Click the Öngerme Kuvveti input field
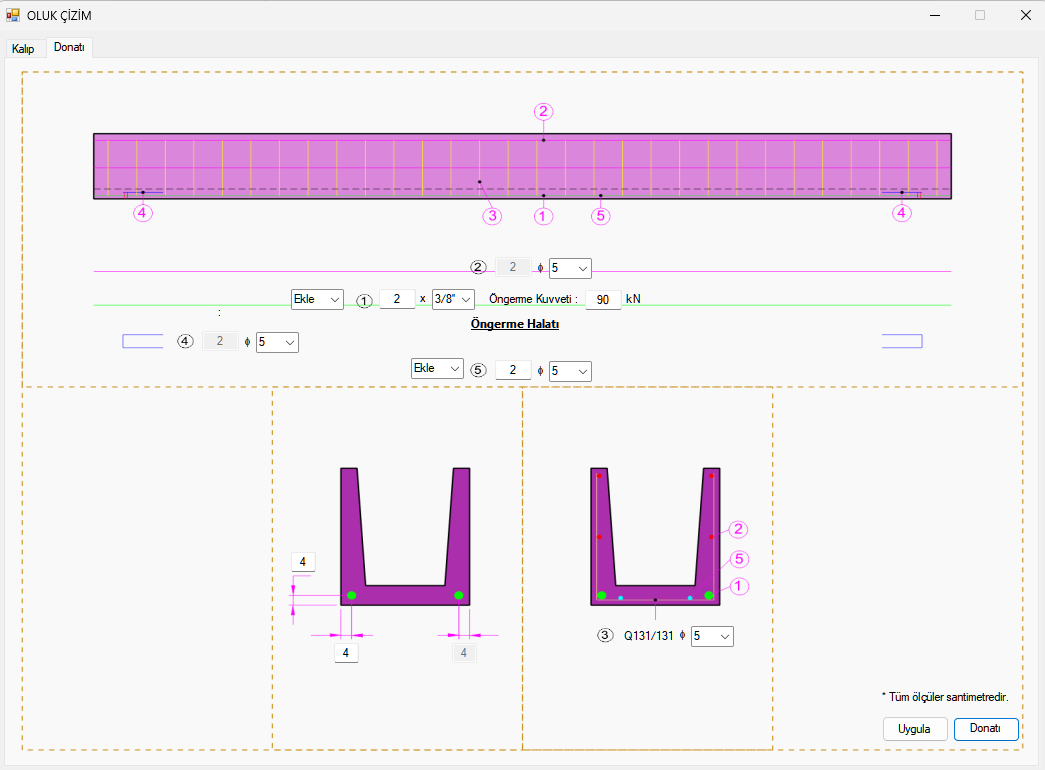 coord(603,300)
